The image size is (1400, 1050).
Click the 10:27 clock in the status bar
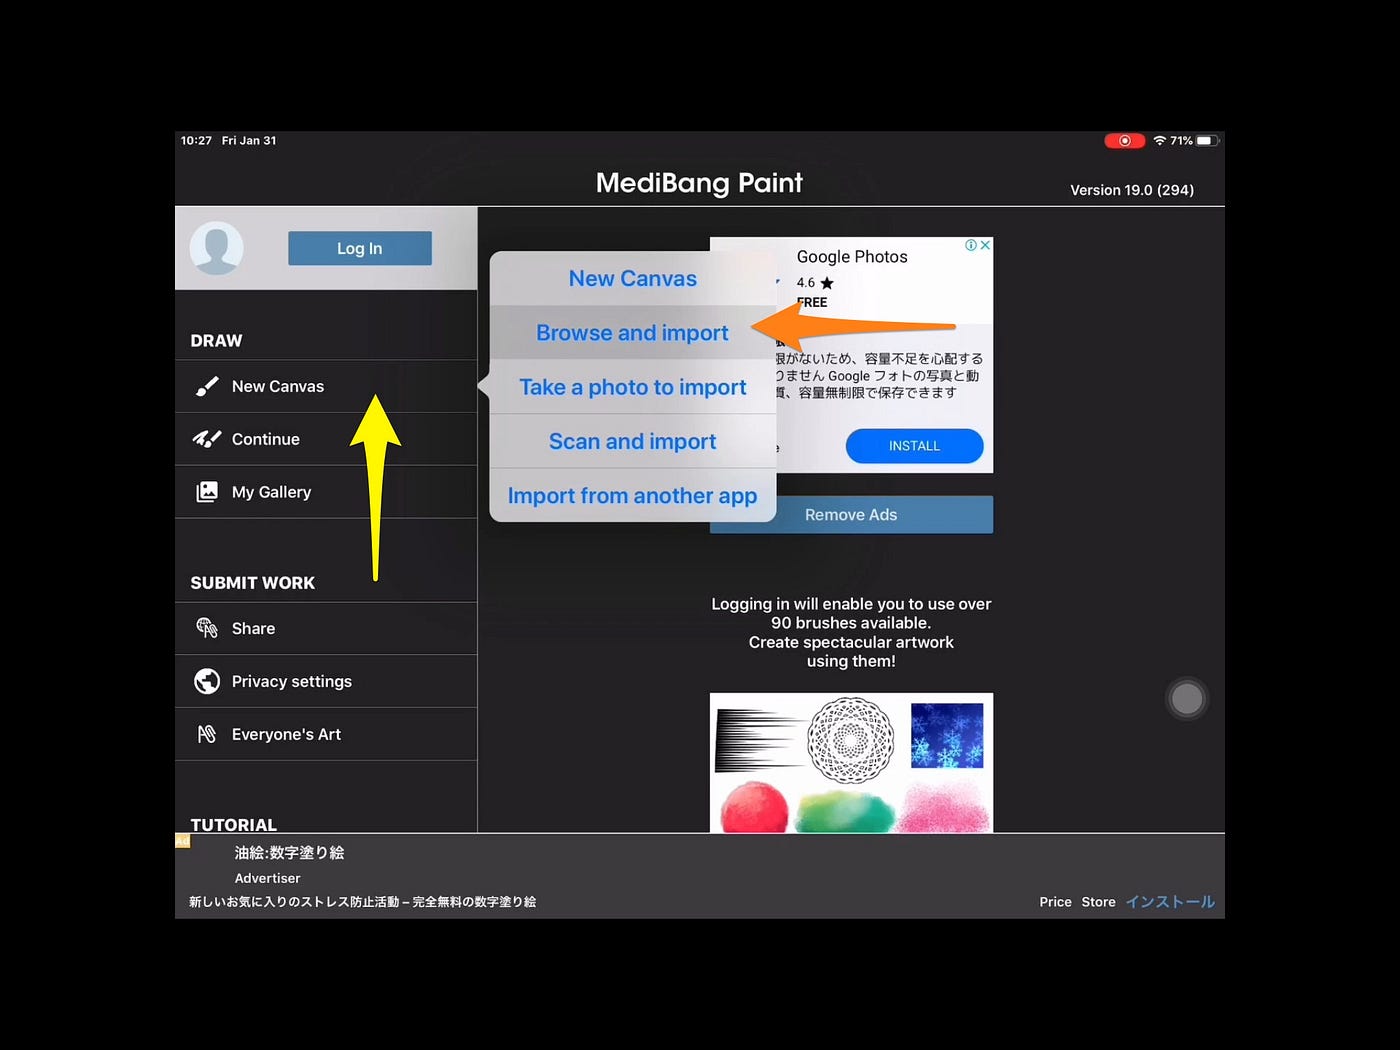click(196, 141)
